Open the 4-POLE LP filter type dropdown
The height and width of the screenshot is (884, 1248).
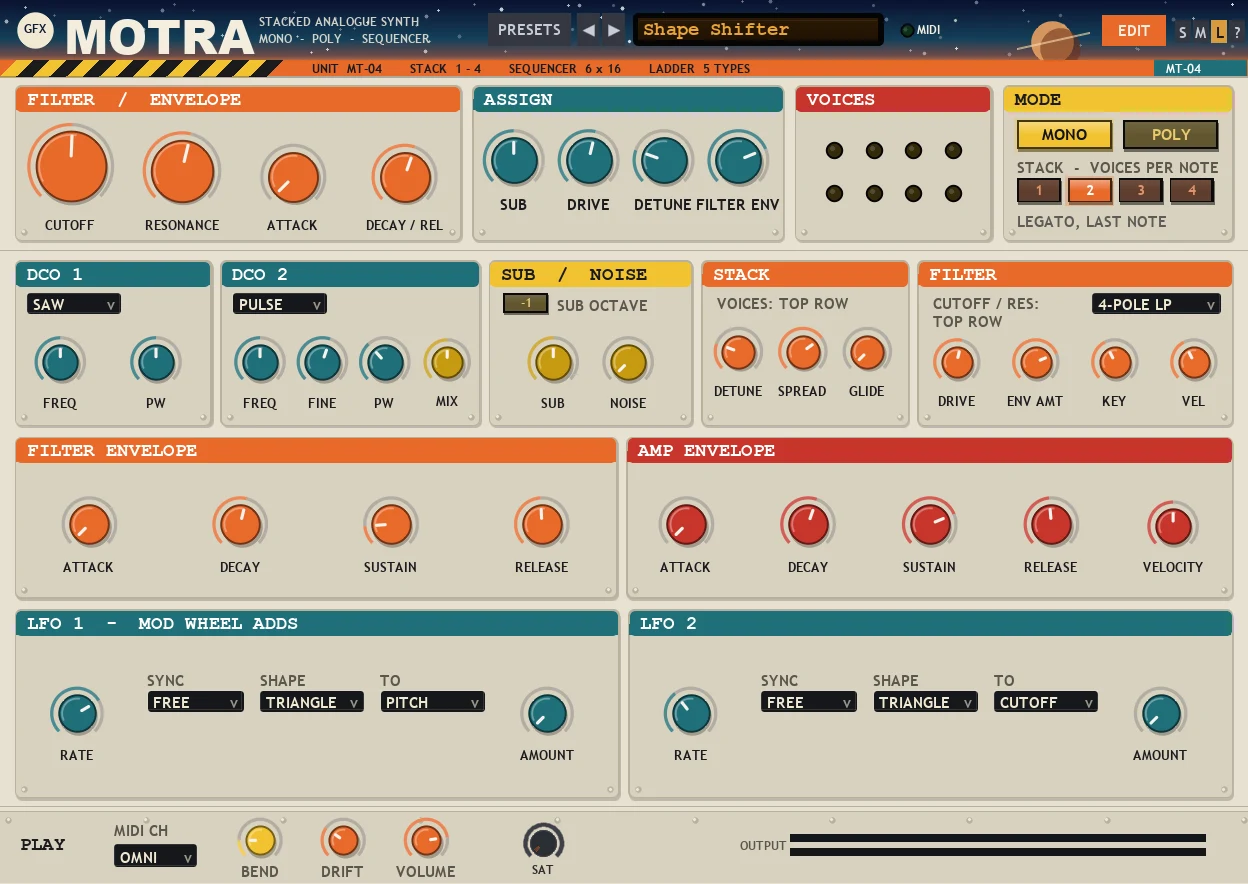[1157, 304]
